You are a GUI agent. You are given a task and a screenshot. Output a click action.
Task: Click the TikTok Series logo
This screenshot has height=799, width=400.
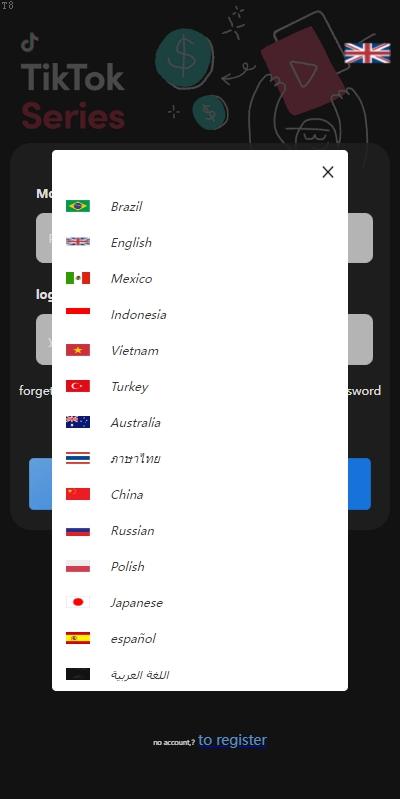(73, 82)
